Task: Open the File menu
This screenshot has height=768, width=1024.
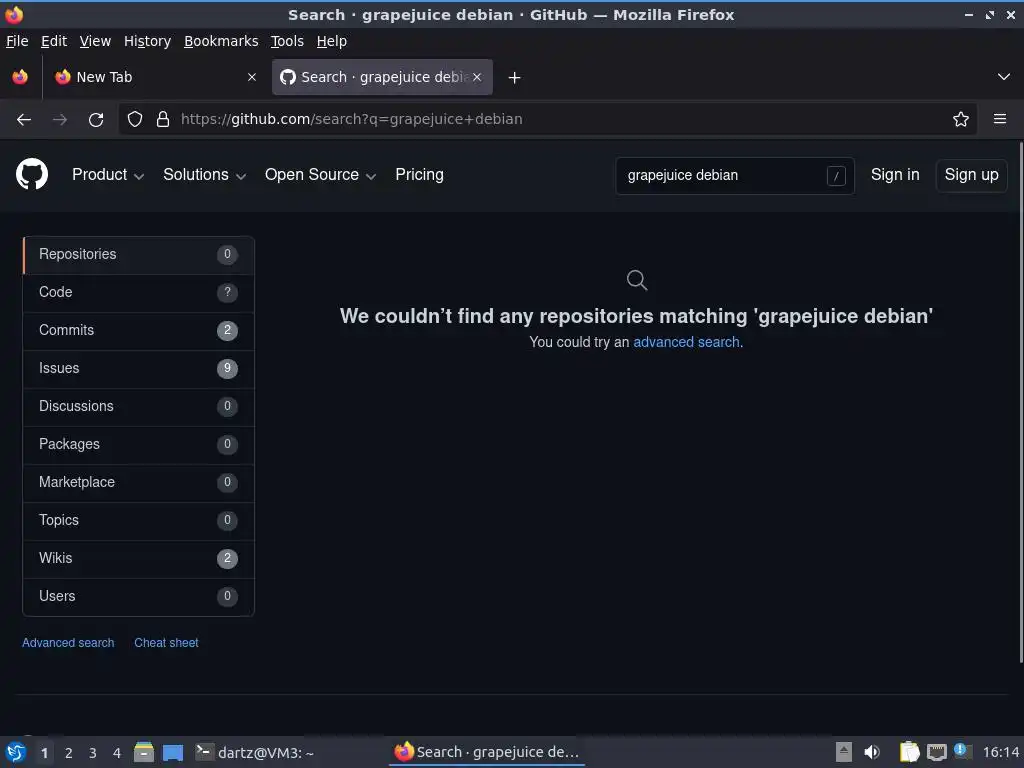Action: pos(17,41)
